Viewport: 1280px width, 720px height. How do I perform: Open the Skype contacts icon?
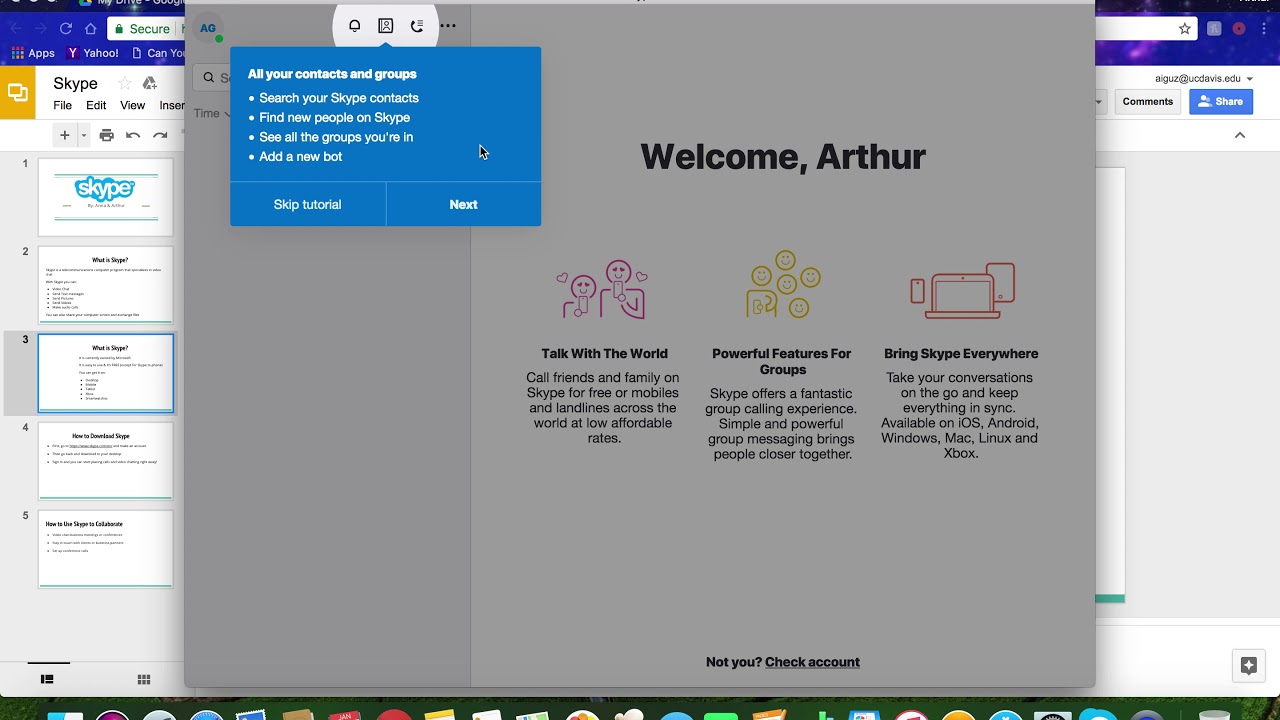point(385,26)
